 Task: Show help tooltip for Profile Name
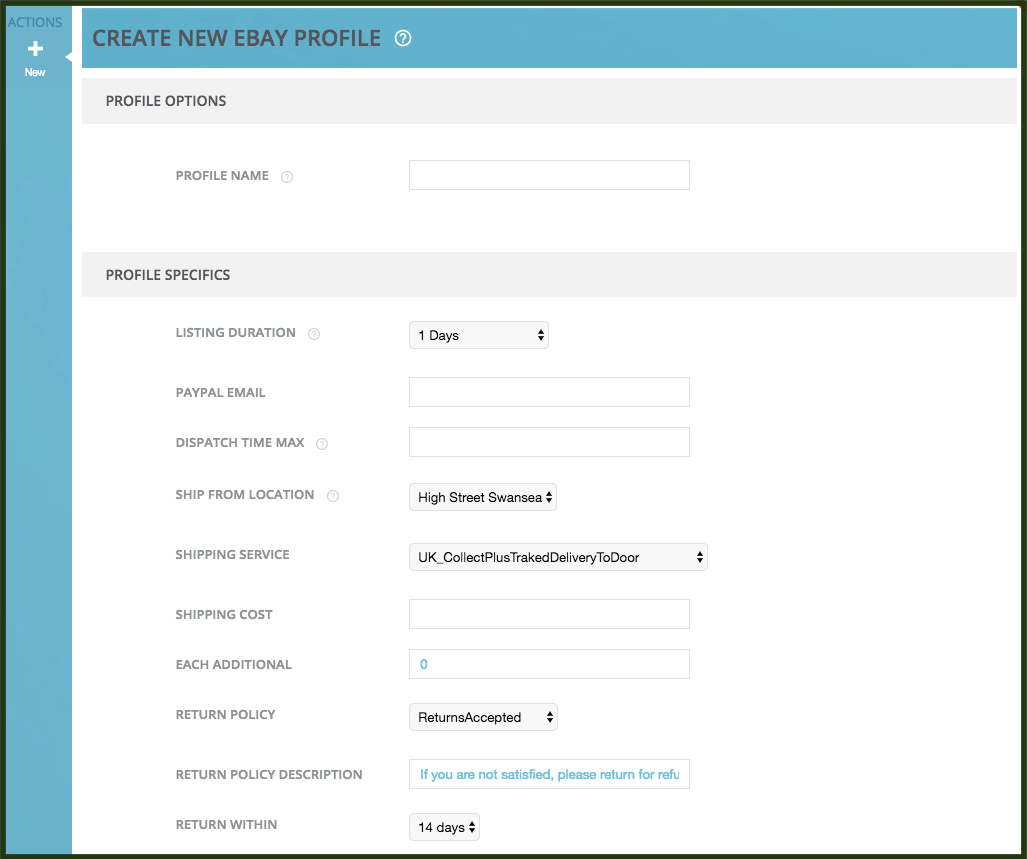287,177
